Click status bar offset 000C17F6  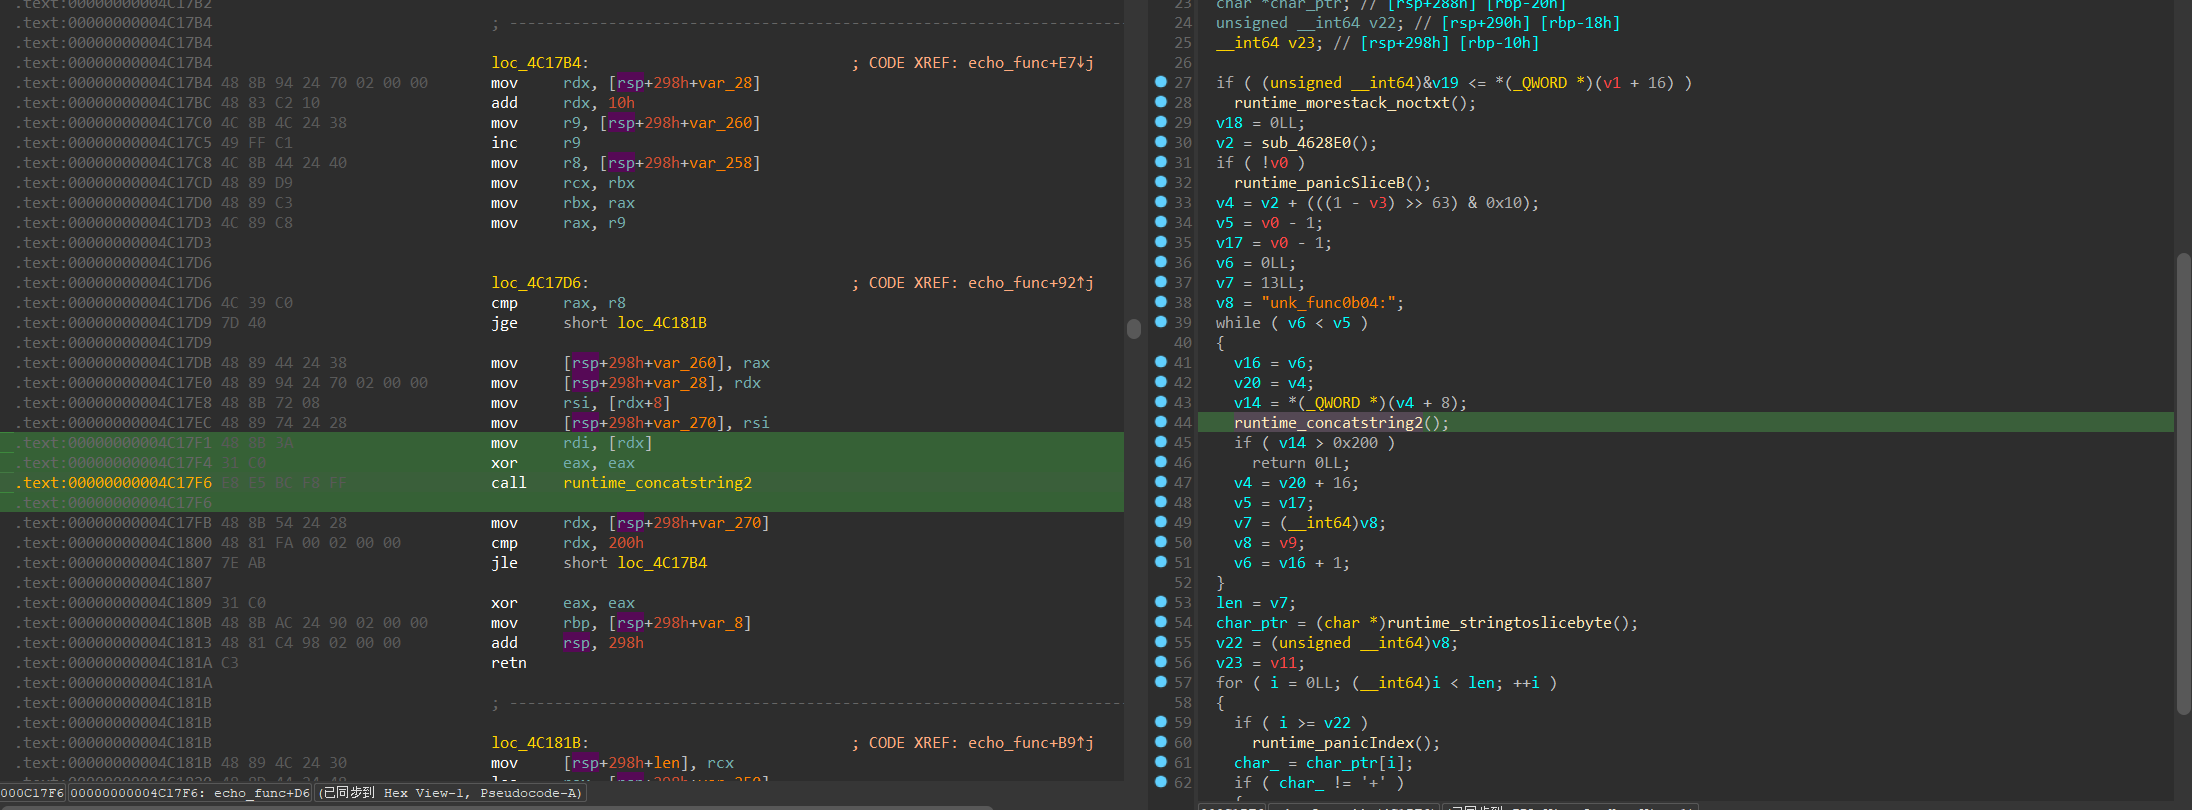click(x=33, y=793)
